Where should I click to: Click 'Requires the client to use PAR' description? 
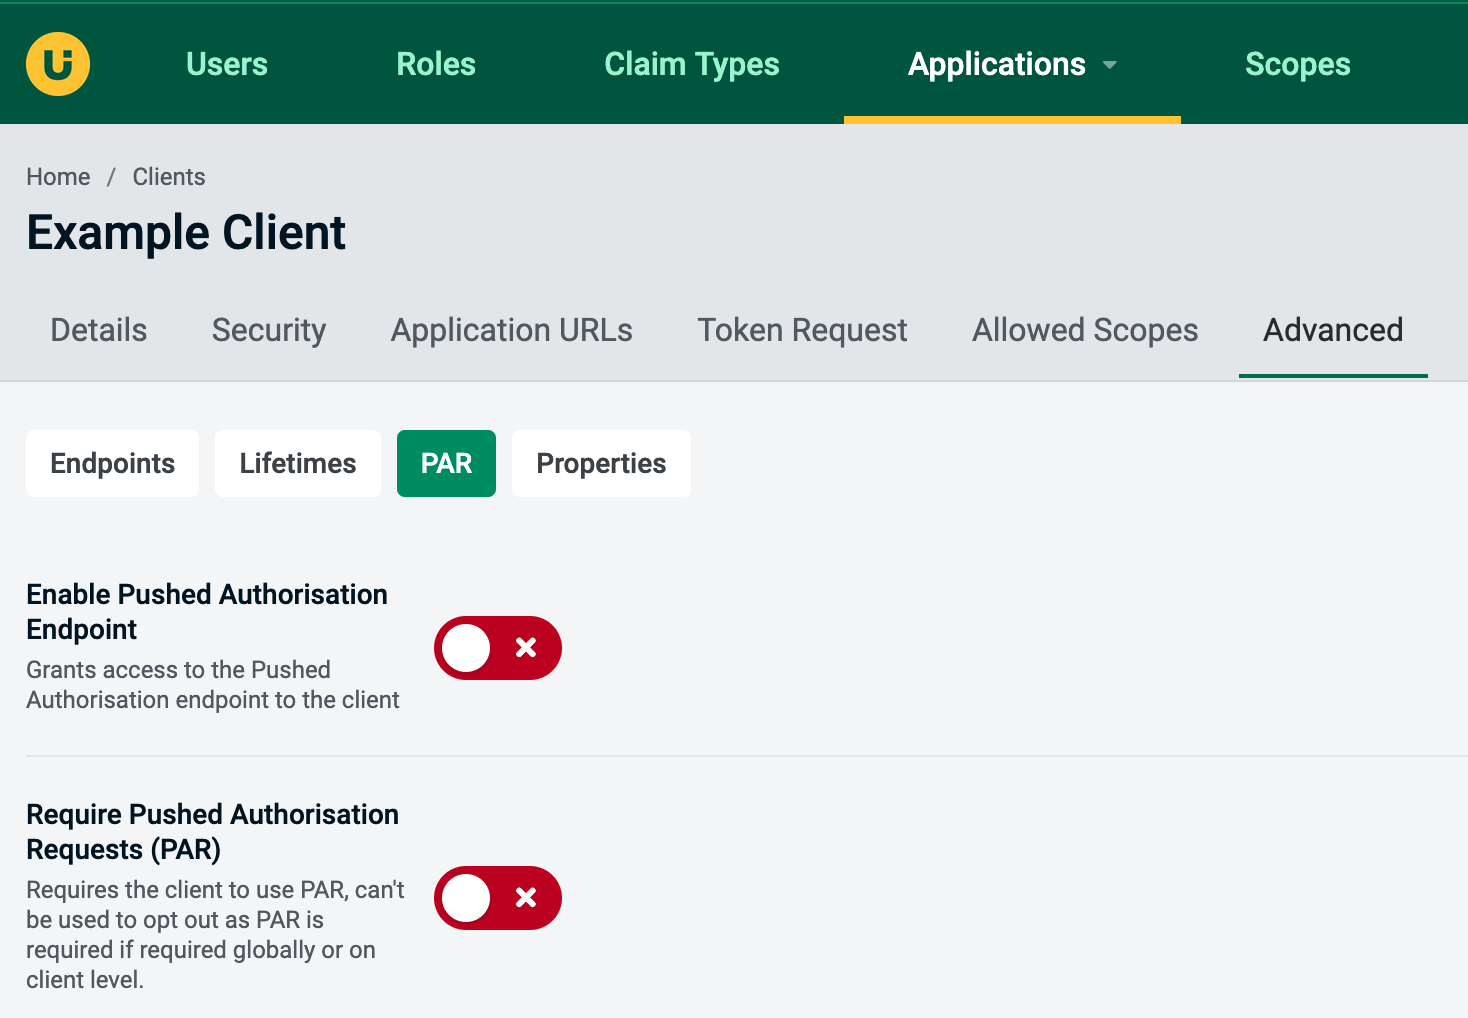coord(215,935)
